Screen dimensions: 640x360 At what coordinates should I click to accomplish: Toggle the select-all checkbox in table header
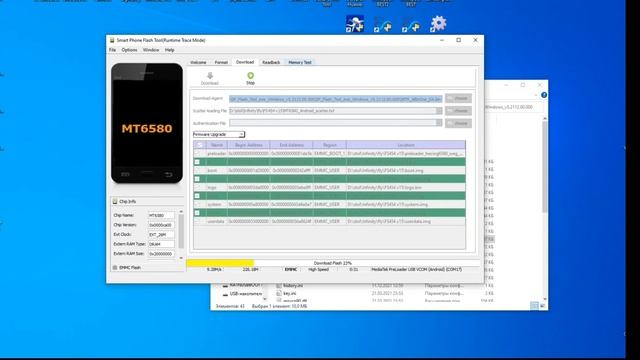tap(199, 145)
